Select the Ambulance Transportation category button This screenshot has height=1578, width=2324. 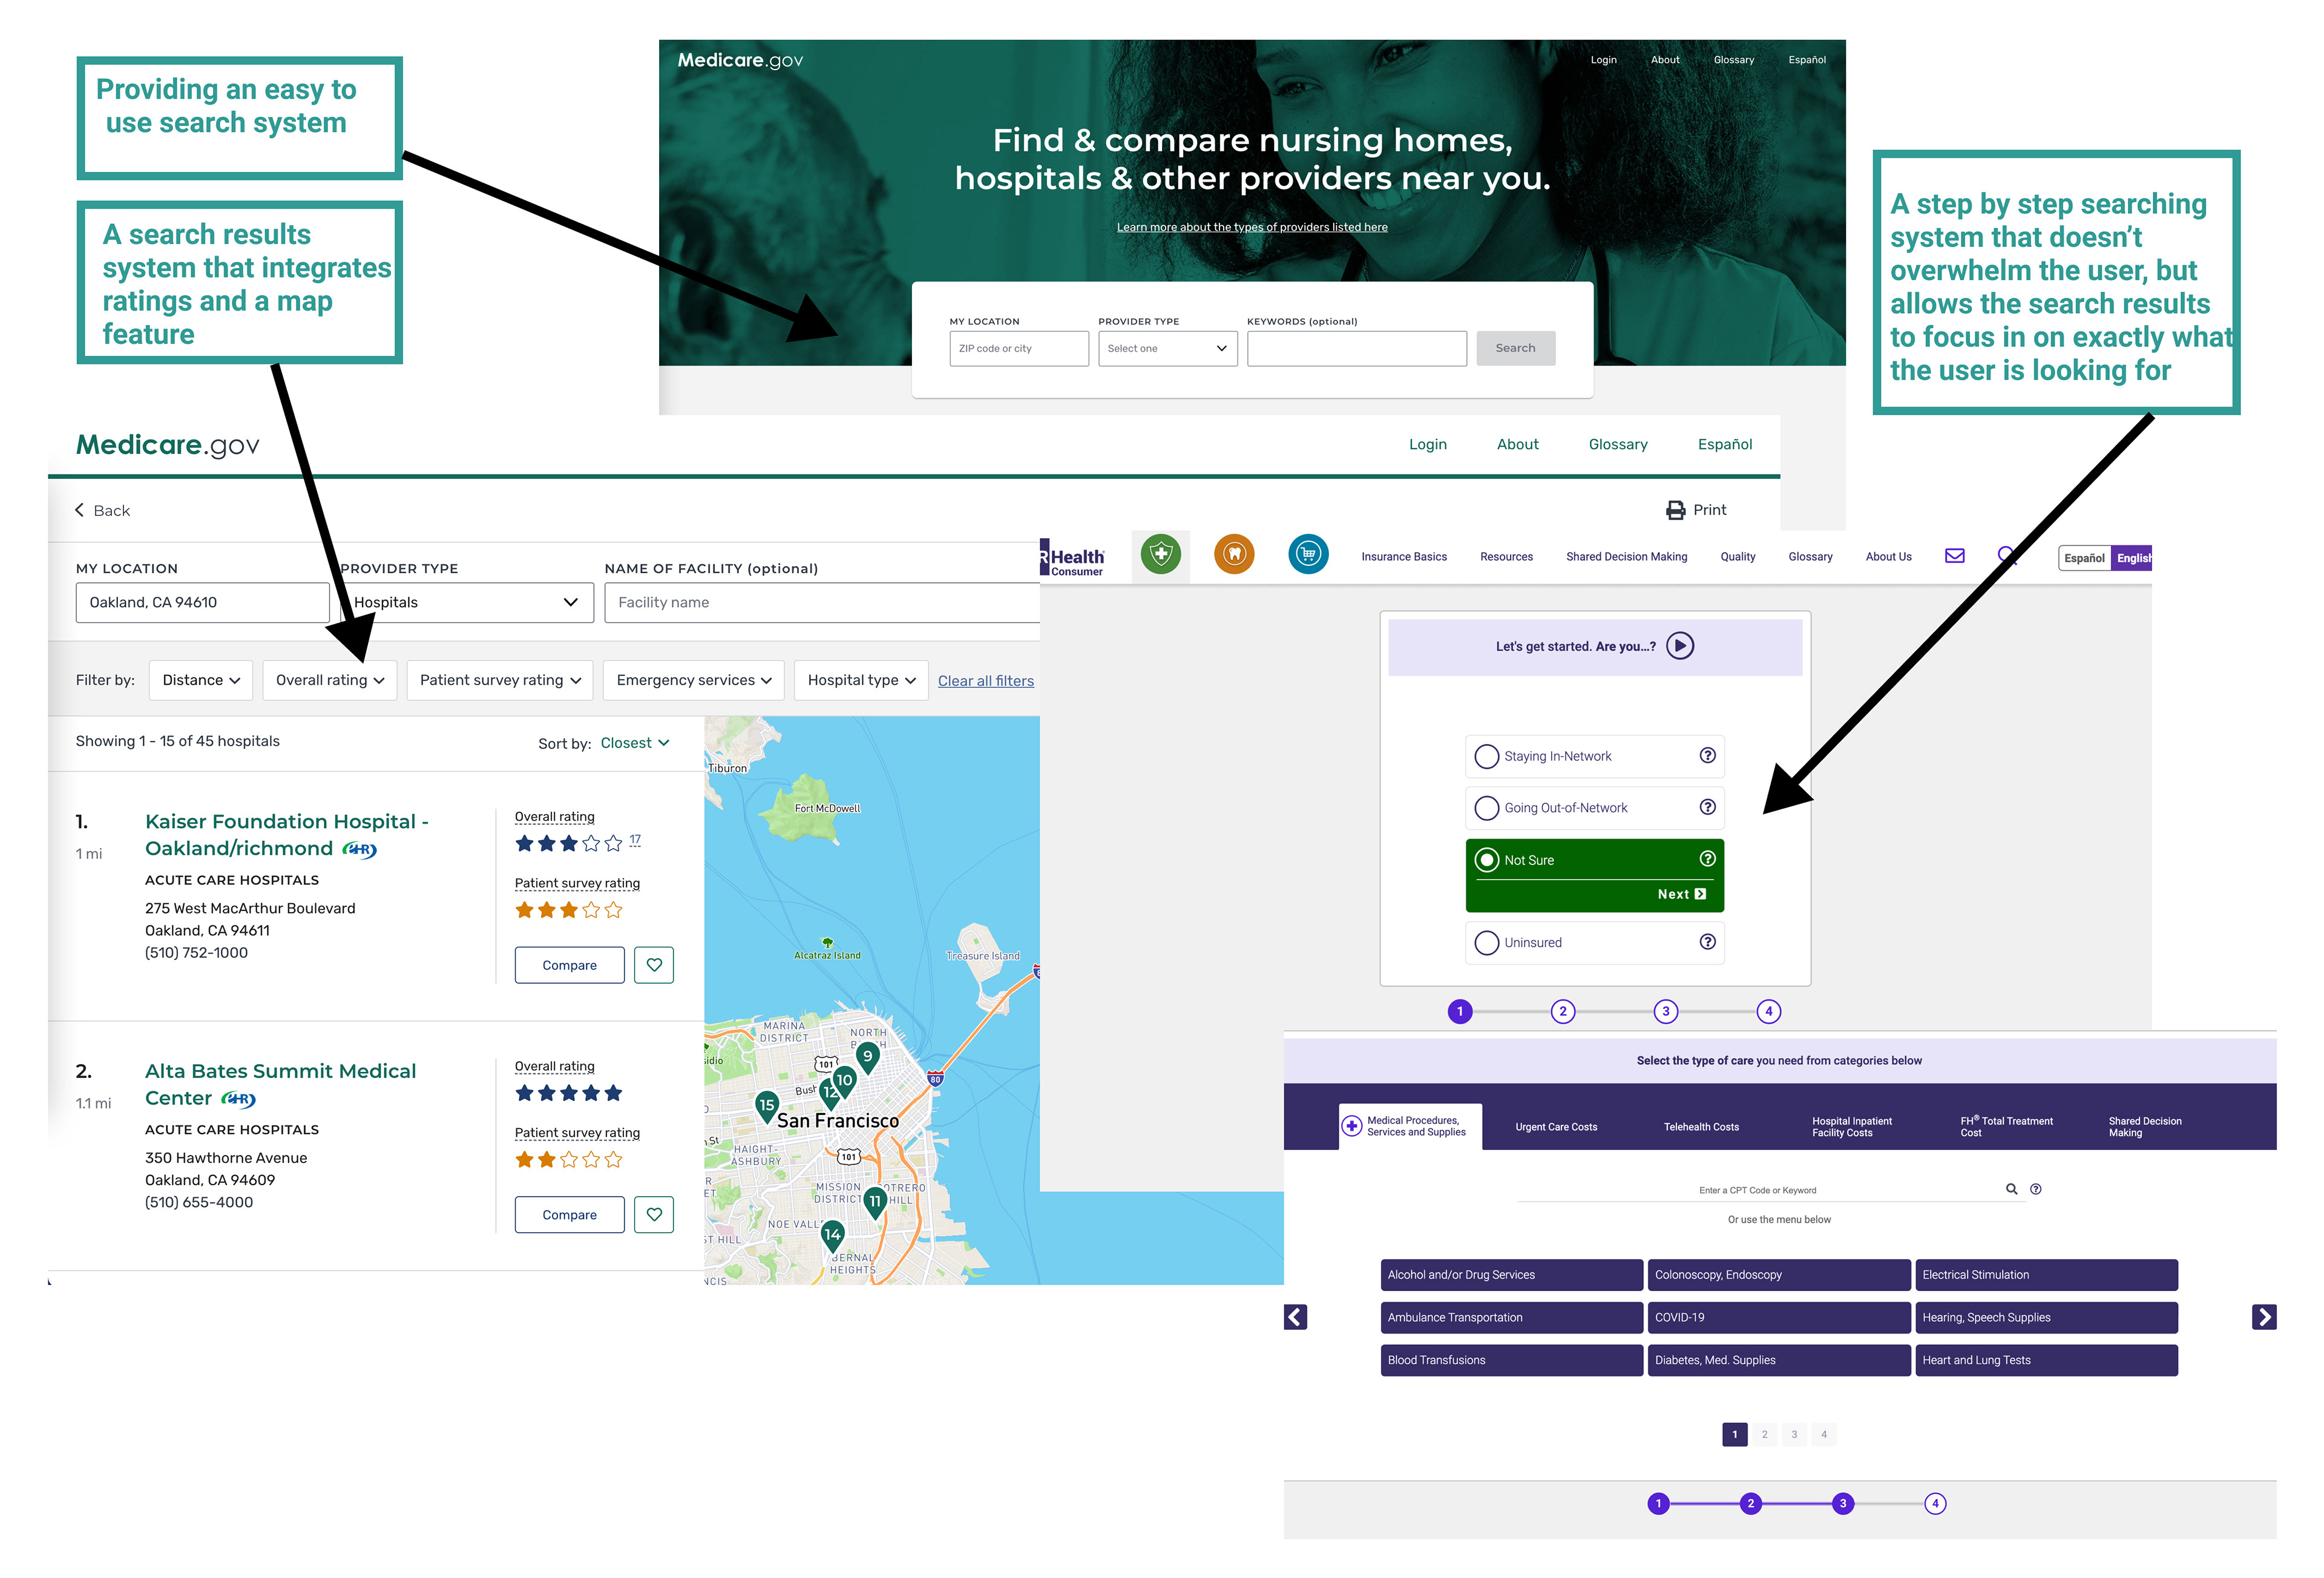pos(1511,1317)
